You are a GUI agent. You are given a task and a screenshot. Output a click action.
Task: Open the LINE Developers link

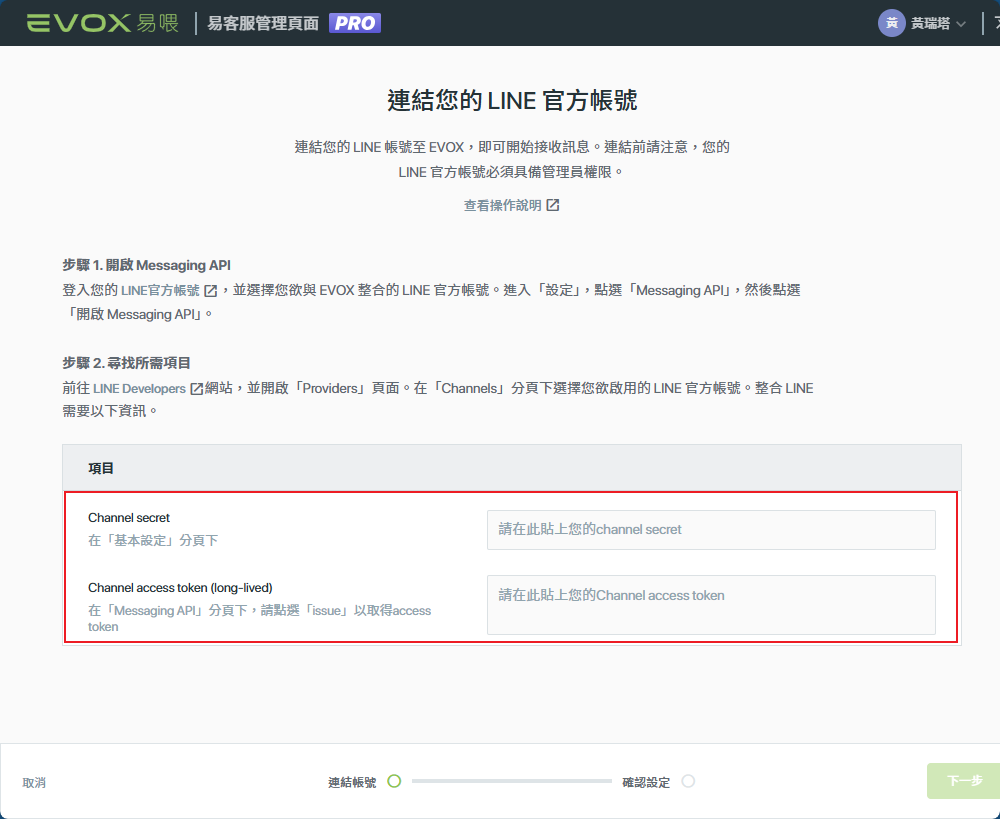point(139,388)
